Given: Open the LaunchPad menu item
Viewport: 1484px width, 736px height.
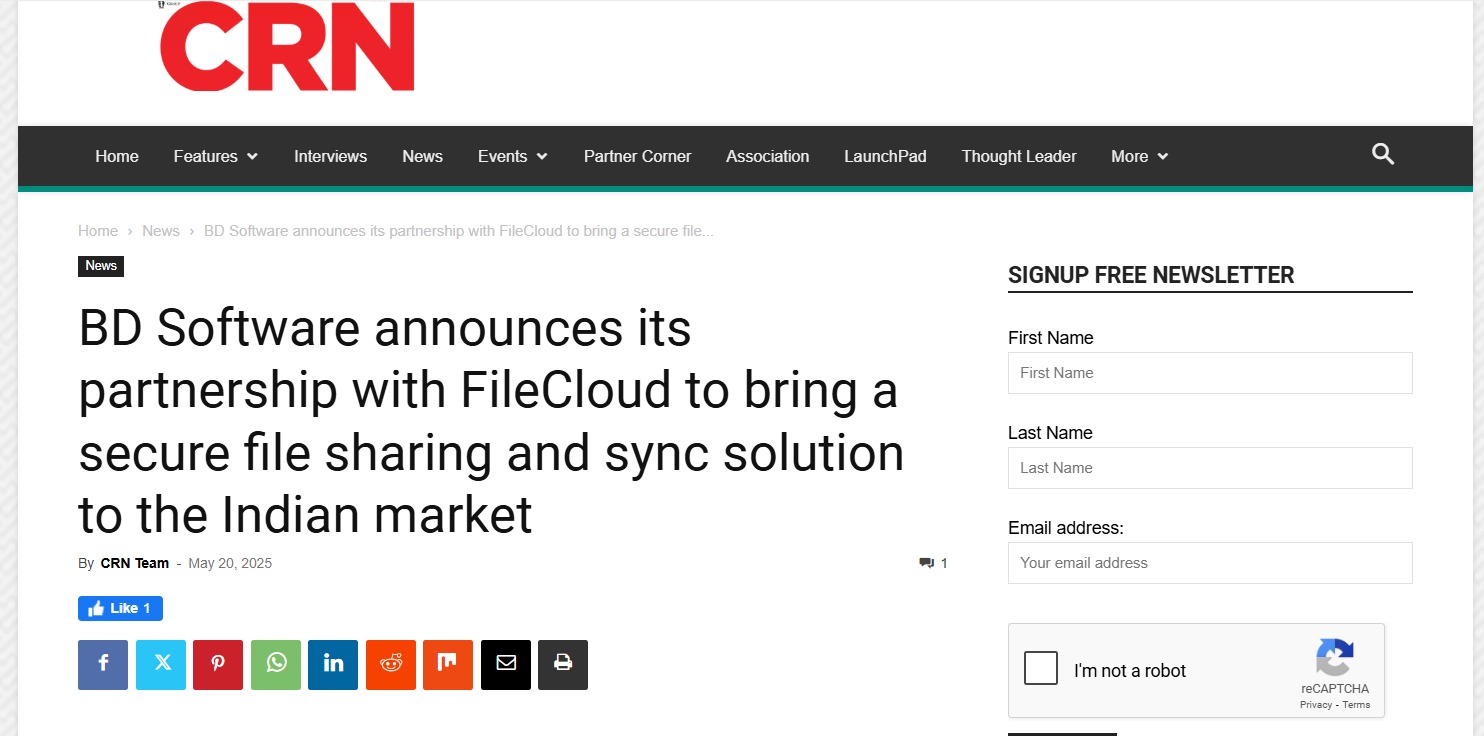Looking at the screenshot, I should (x=885, y=156).
